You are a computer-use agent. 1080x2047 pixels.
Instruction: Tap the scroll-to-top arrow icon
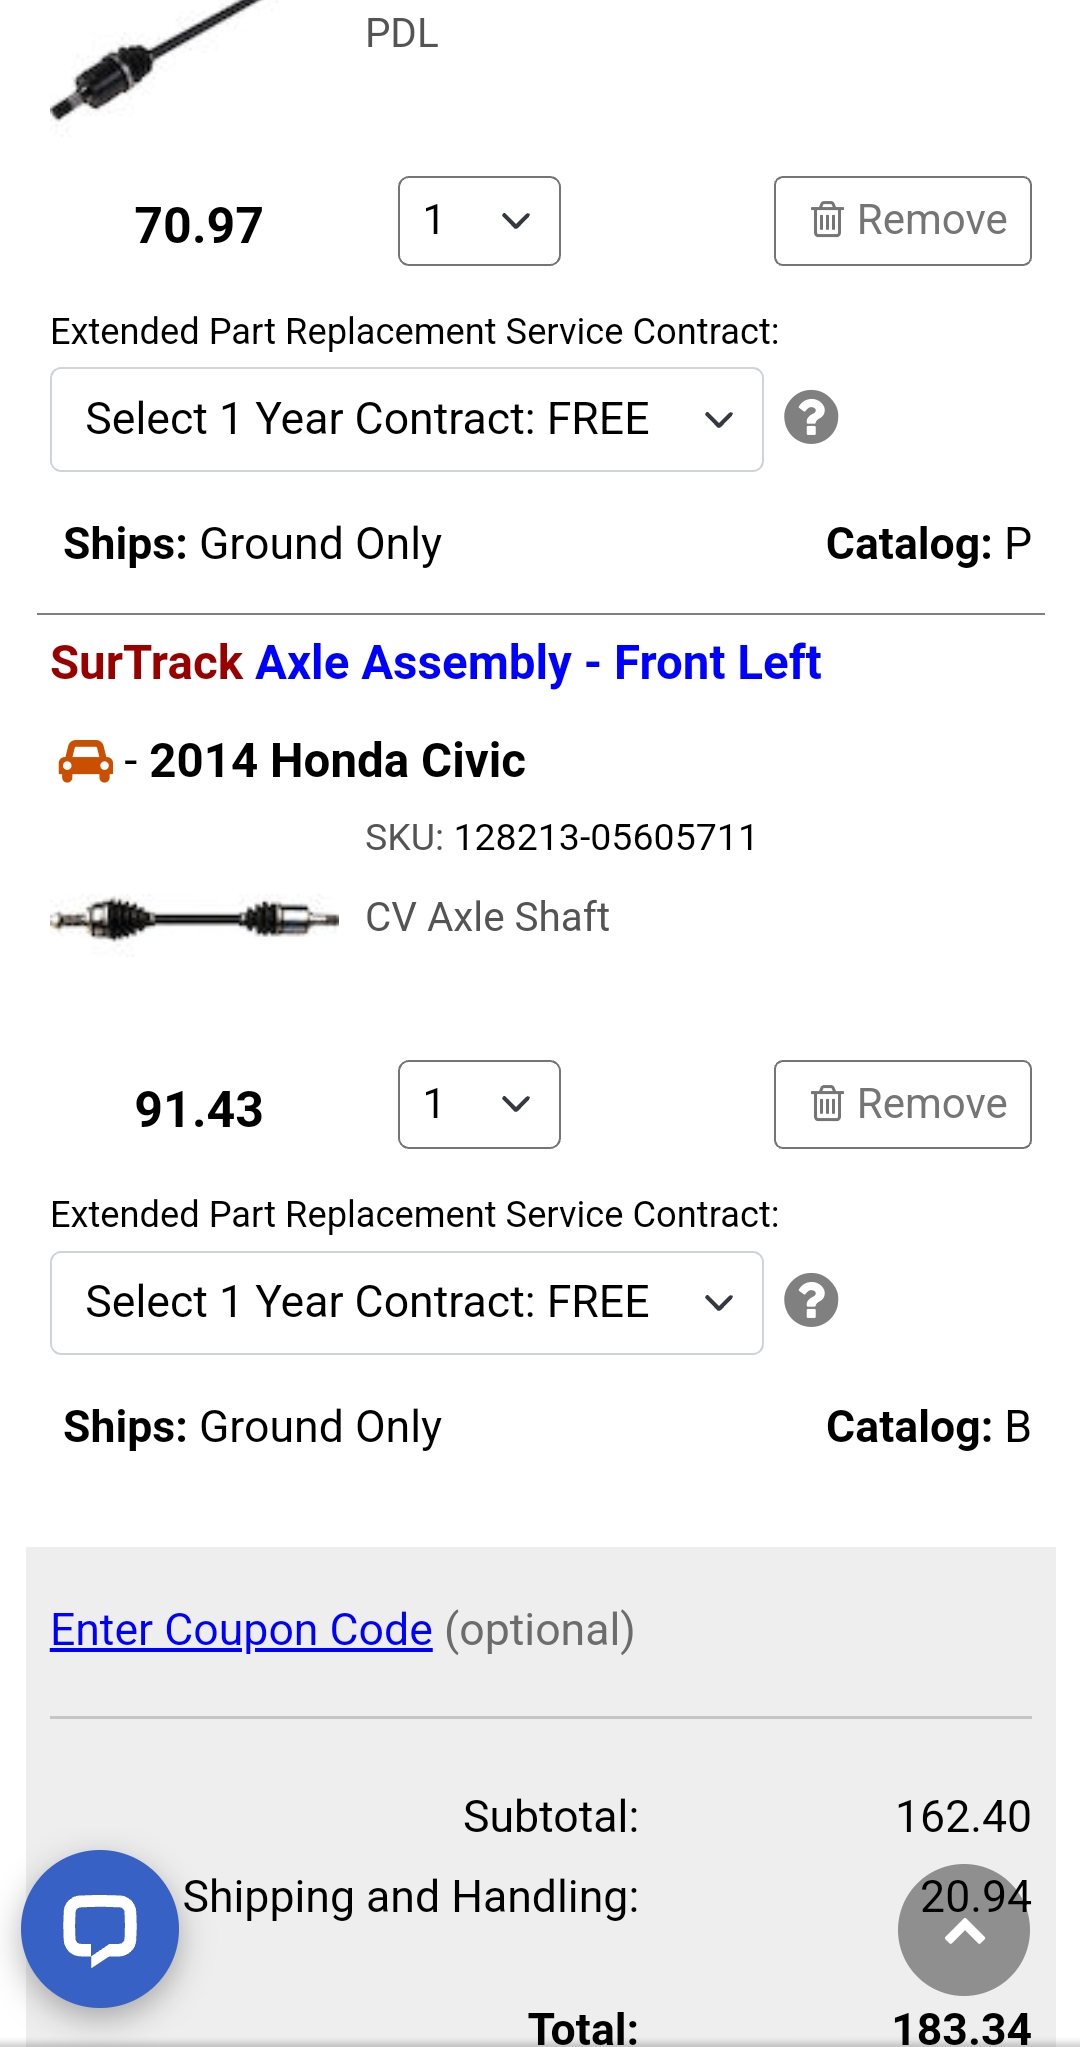point(964,1930)
